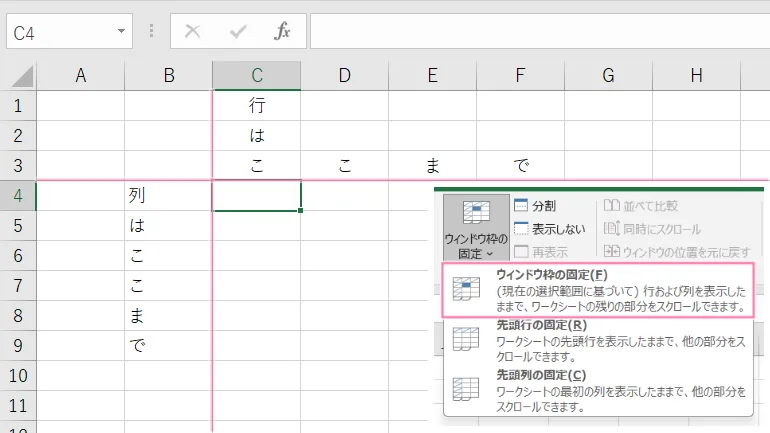Click 表示しない hide window button
The height and width of the screenshot is (433, 770).
[x=550, y=229]
